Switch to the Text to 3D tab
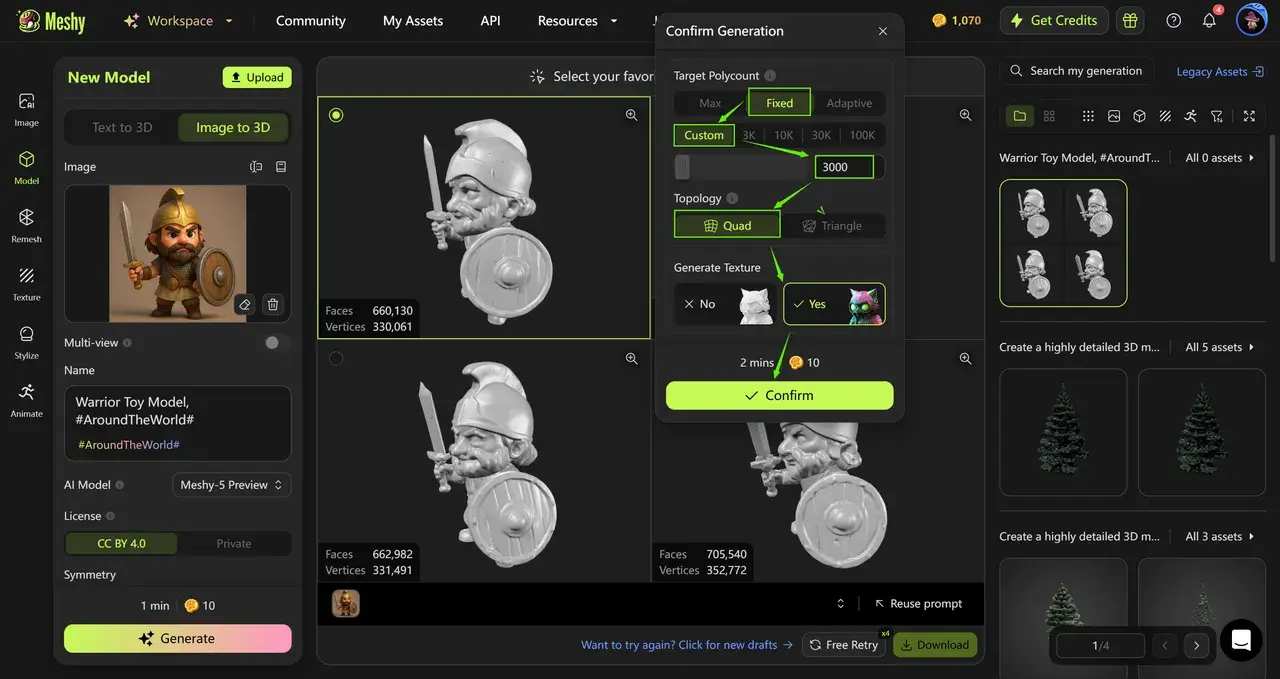 pos(122,127)
